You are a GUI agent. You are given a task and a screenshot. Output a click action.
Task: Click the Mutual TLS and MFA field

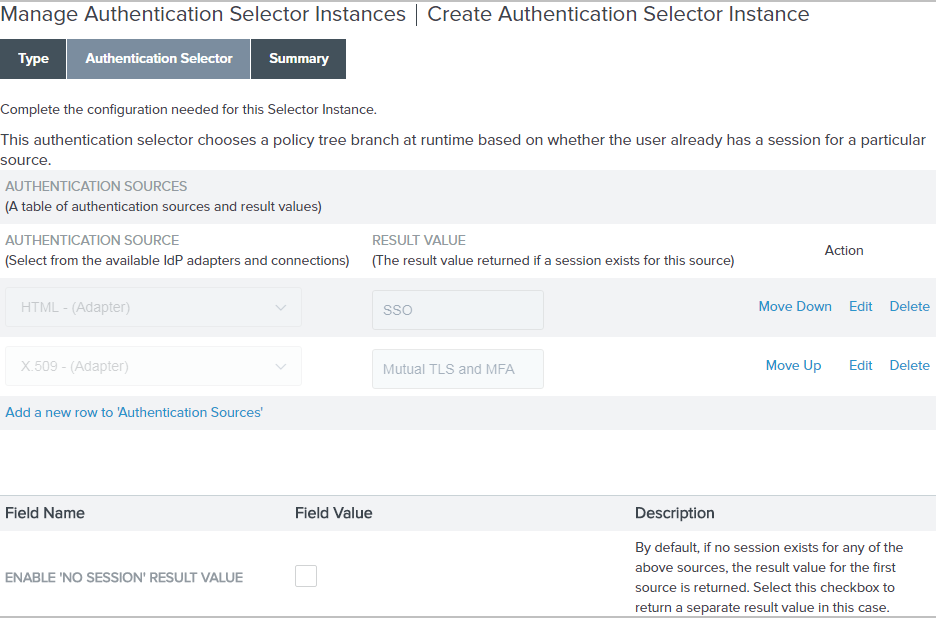click(x=457, y=369)
